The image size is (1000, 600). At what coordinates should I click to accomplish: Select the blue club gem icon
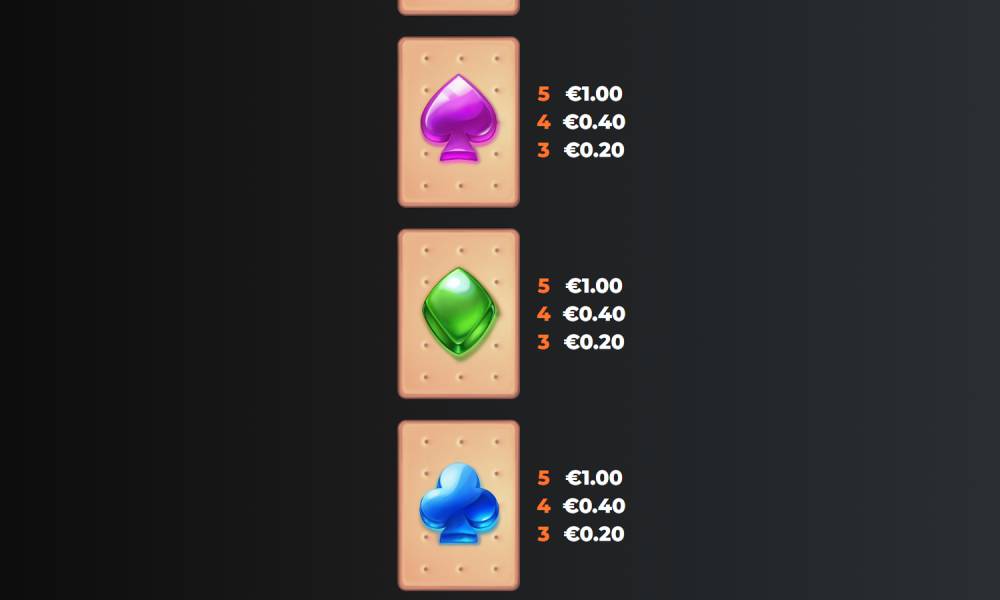point(459,504)
